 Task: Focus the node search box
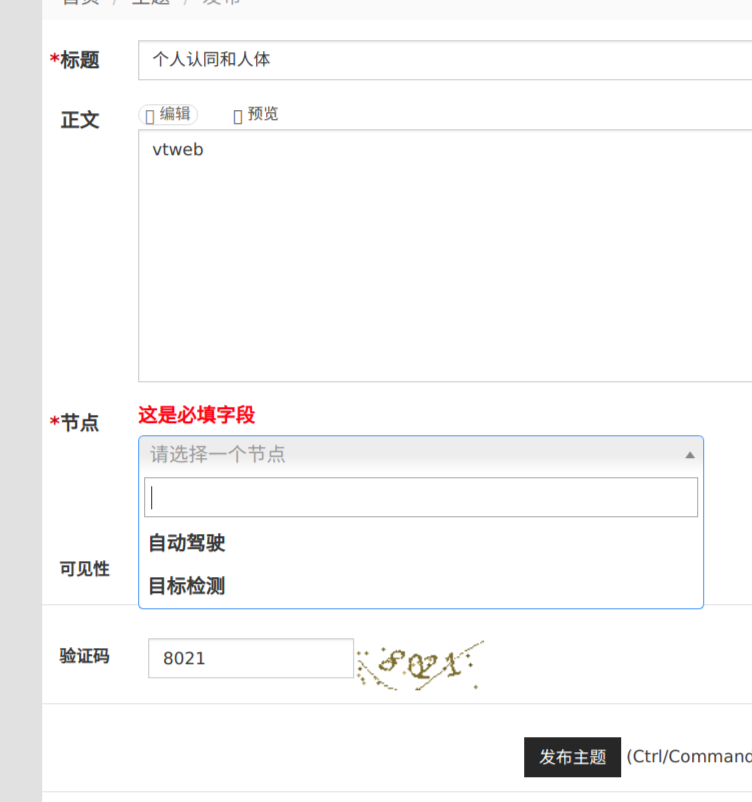click(x=421, y=497)
